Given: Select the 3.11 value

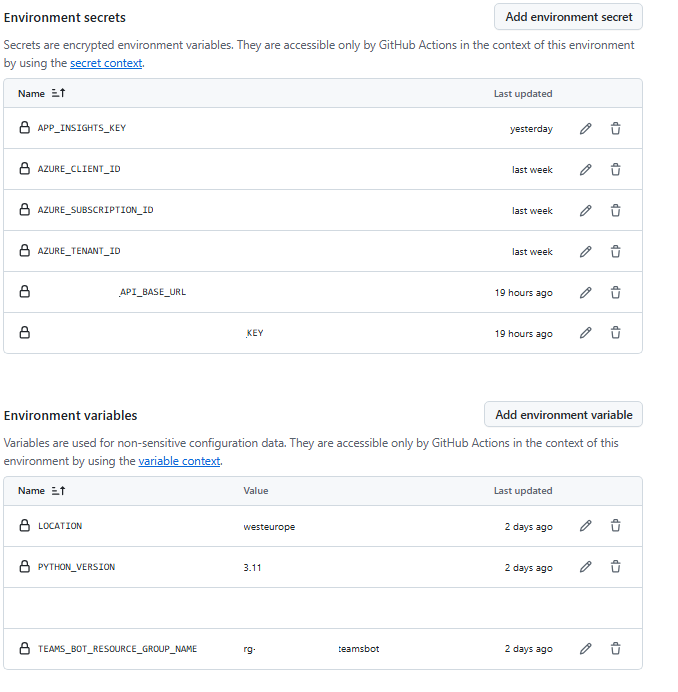Looking at the screenshot, I should pos(252,568).
